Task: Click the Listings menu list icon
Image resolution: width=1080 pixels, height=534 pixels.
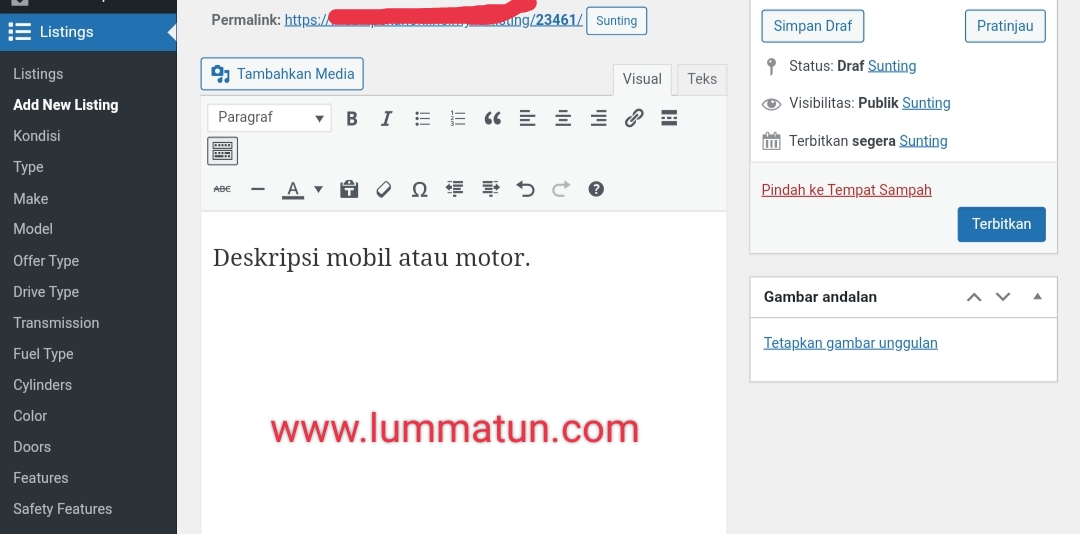Action: [19, 32]
